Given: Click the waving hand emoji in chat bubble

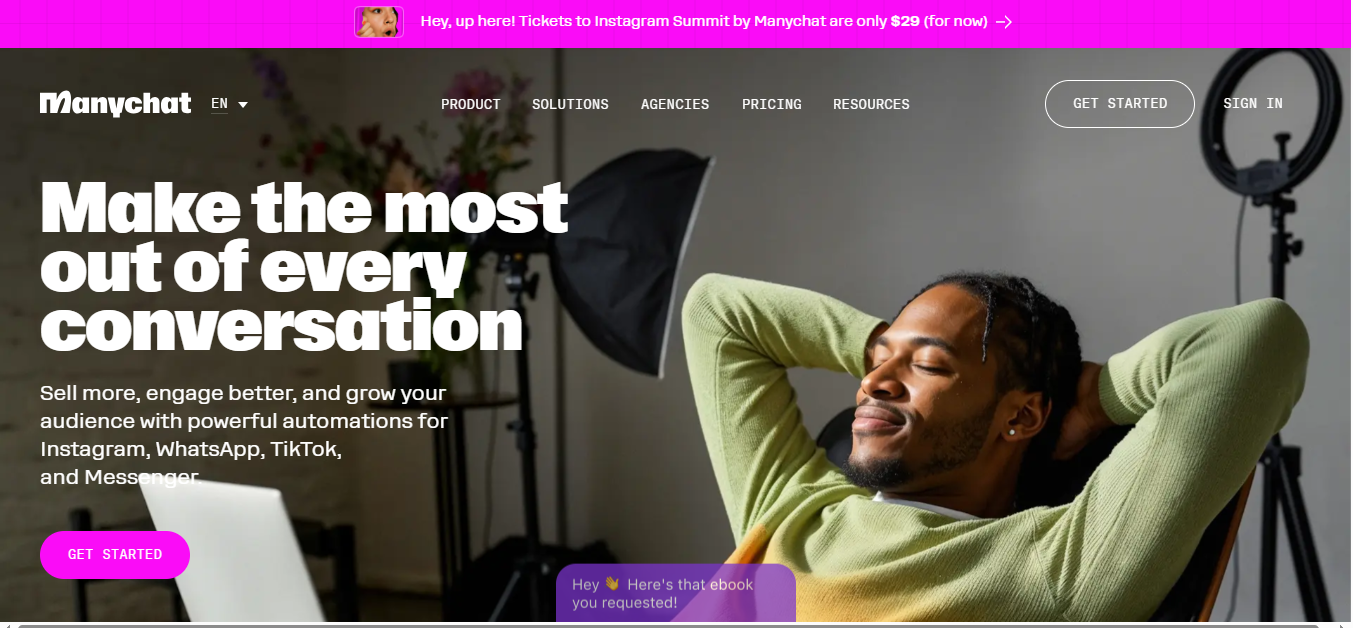Looking at the screenshot, I should click(x=613, y=584).
